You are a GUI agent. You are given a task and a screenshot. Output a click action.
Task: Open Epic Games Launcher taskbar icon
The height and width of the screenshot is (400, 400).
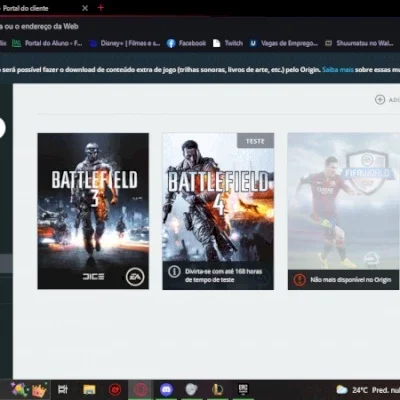coord(243,389)
